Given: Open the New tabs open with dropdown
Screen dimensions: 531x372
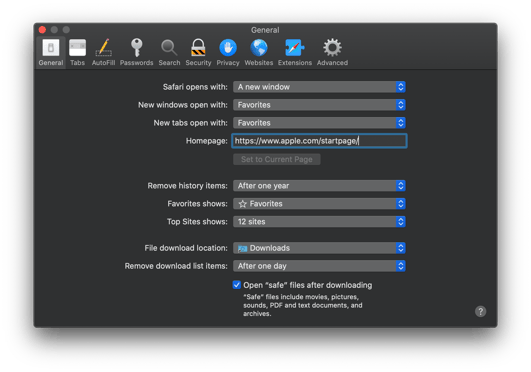Looking at the screenshot, I should pyautogui.click(x=319, y=123).
